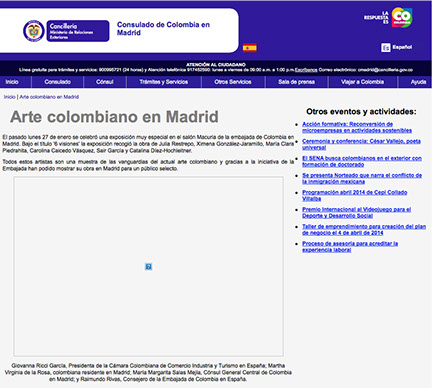Open the 'La respuesta es CO' Colombia logo

click(x=388, y=17)
